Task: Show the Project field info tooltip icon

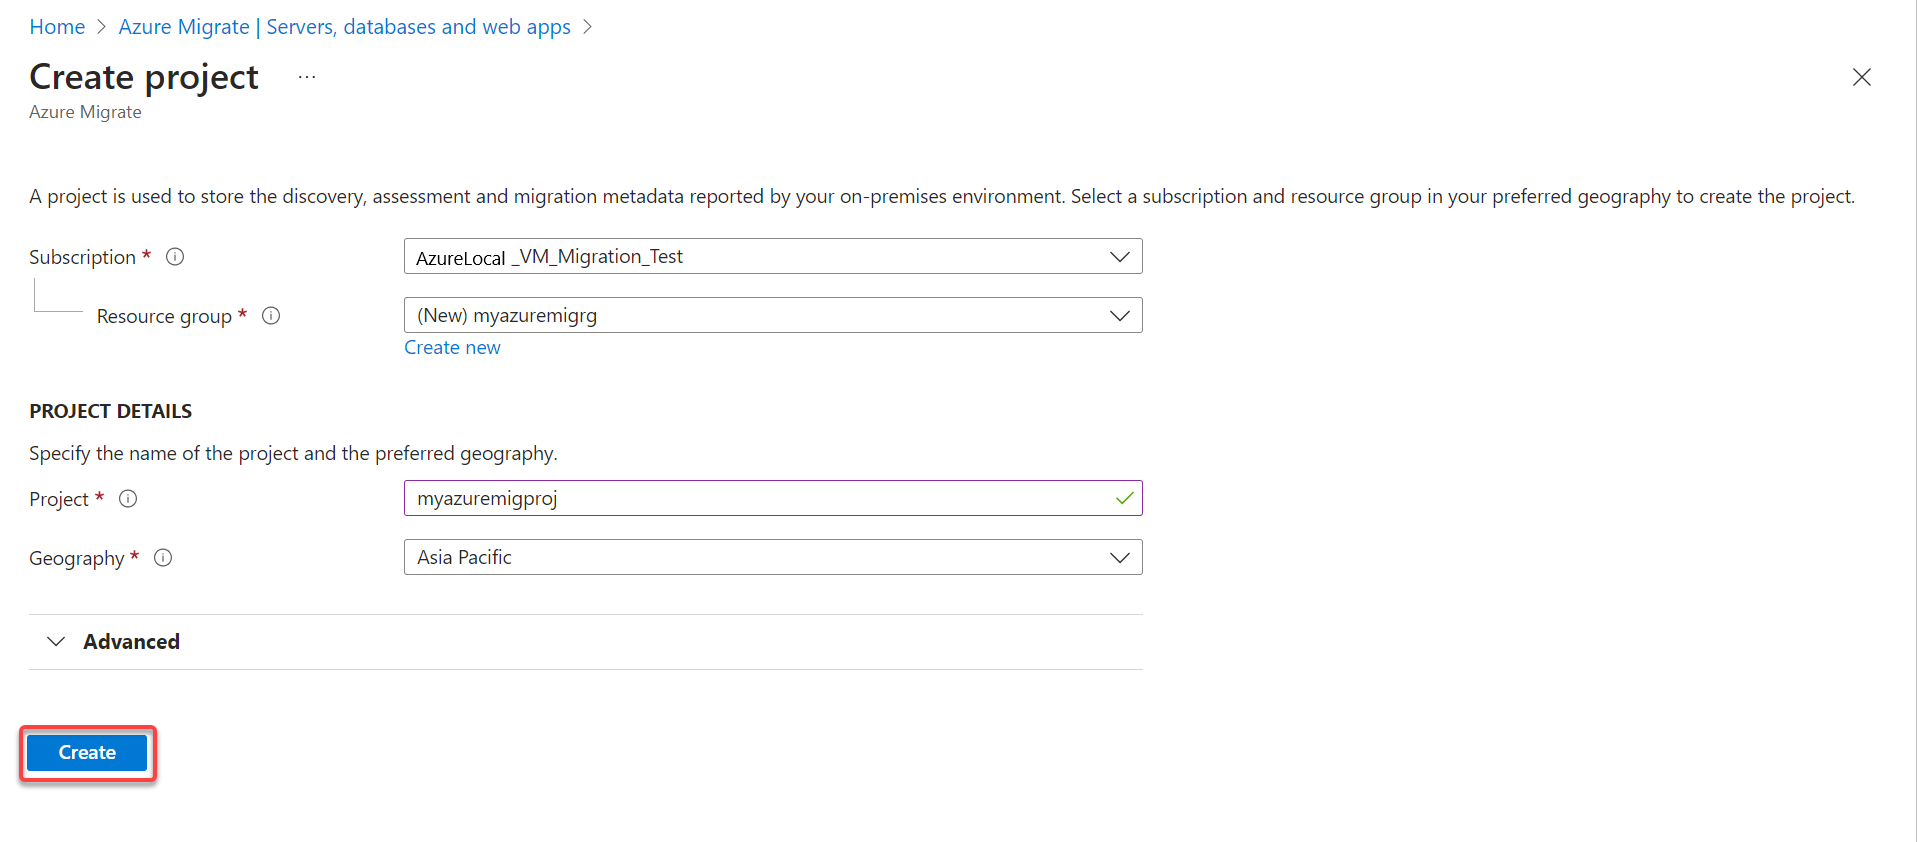Action: pos(128,499)
